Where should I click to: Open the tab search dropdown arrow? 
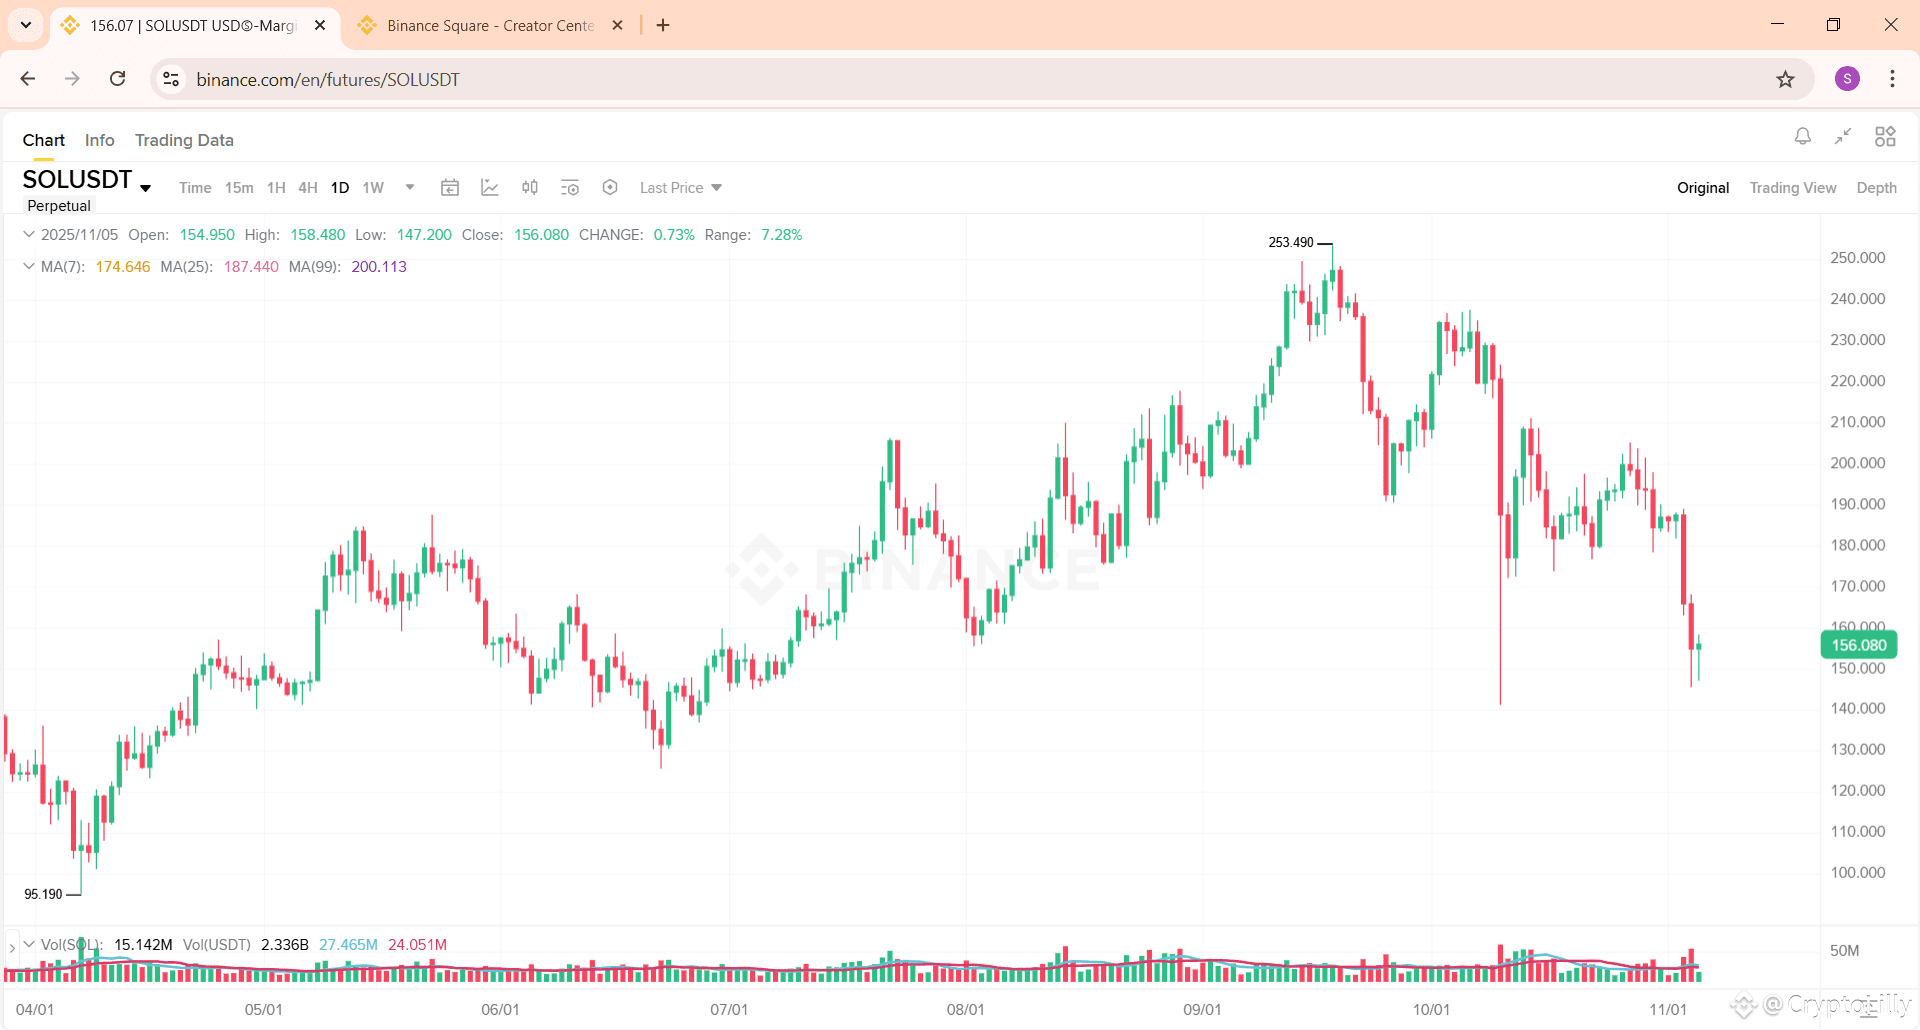pyautogui.click(x=26, y=25)
